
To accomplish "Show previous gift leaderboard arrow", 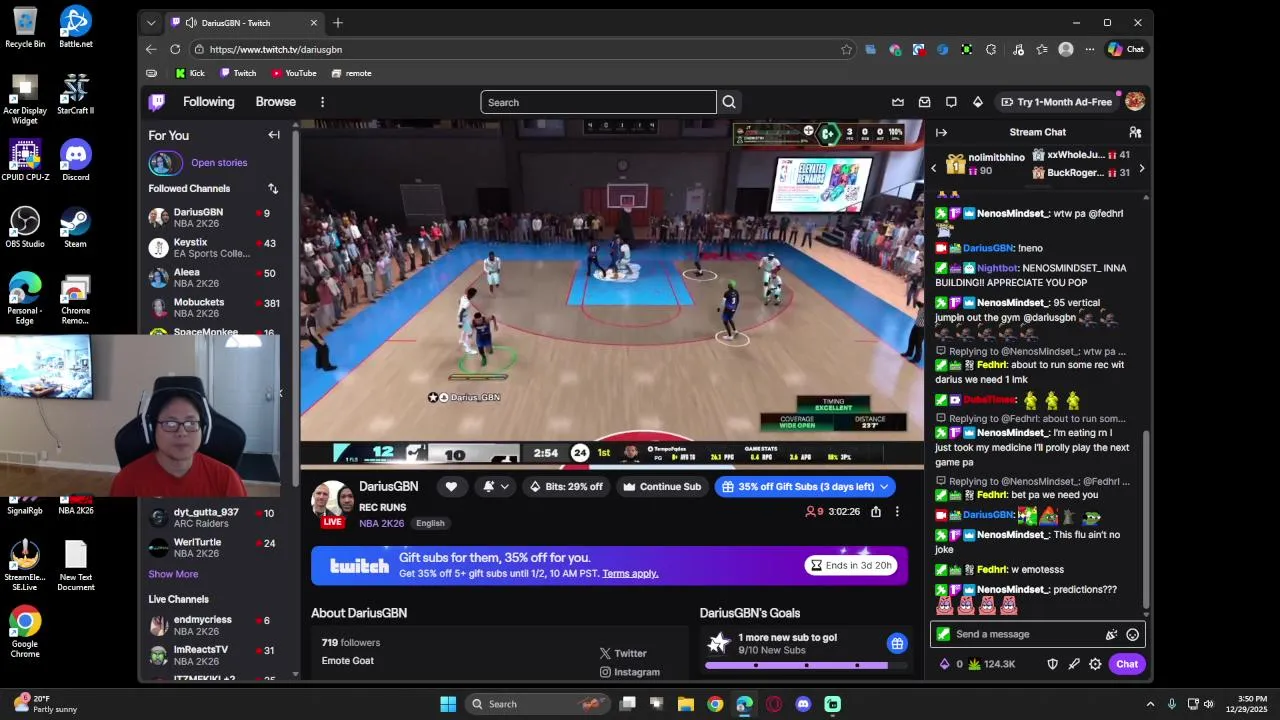I will pos(934,168).
